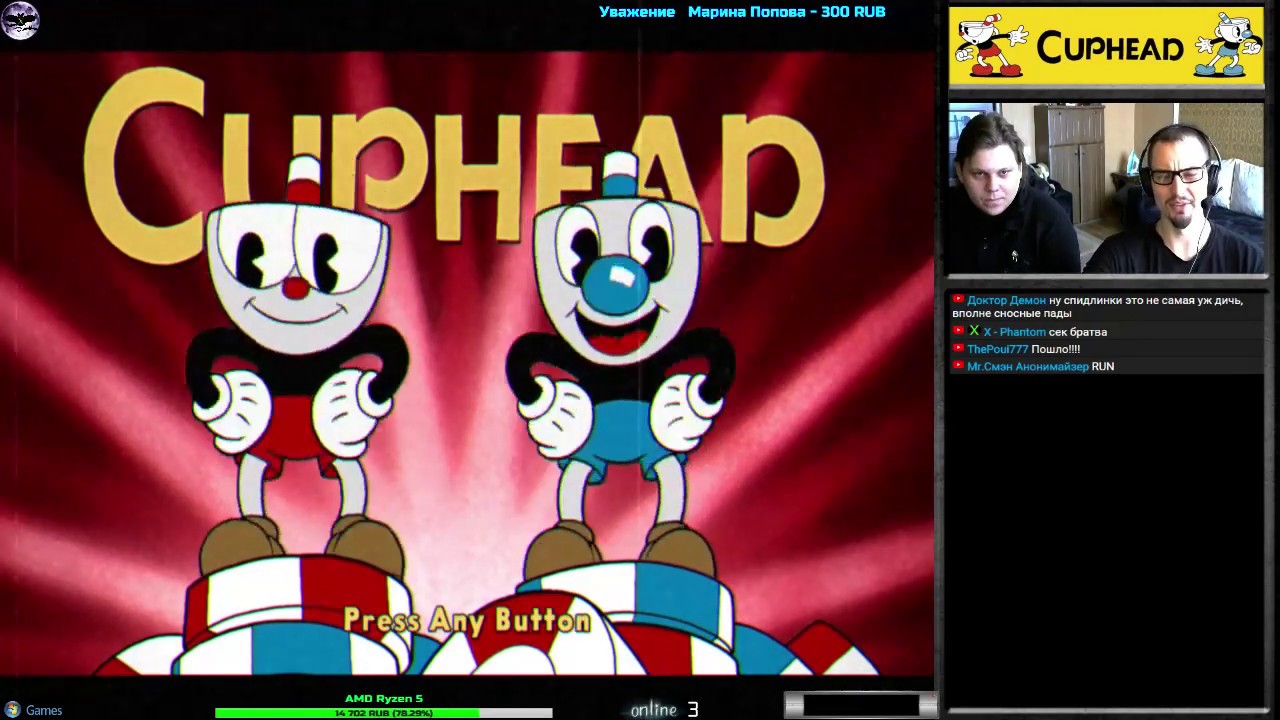Click the username 'Доктор Демон' in chat
This screenshot has height=720, width=1280.
click(x=1006, y=300)
